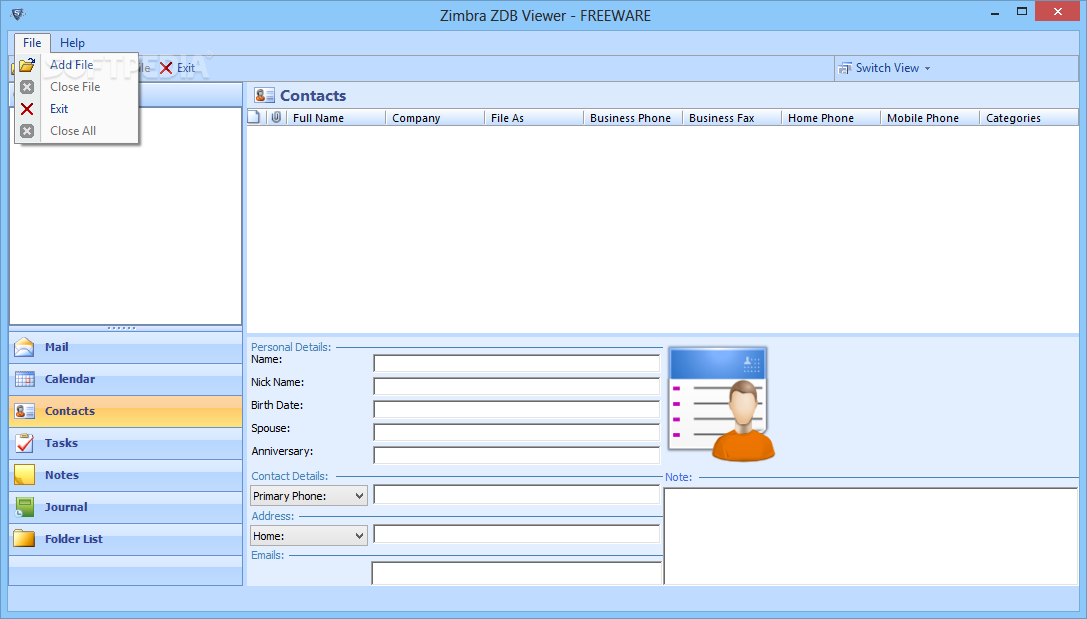Sort by Business Fax column header
Image resolution: width=1087 pixels, height=619 pixels.
(x=732, y=118)
